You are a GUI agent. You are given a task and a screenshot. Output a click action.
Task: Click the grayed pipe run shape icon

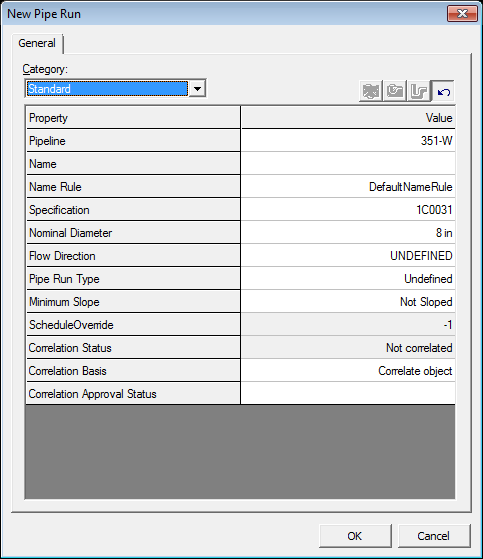[418, 91]
